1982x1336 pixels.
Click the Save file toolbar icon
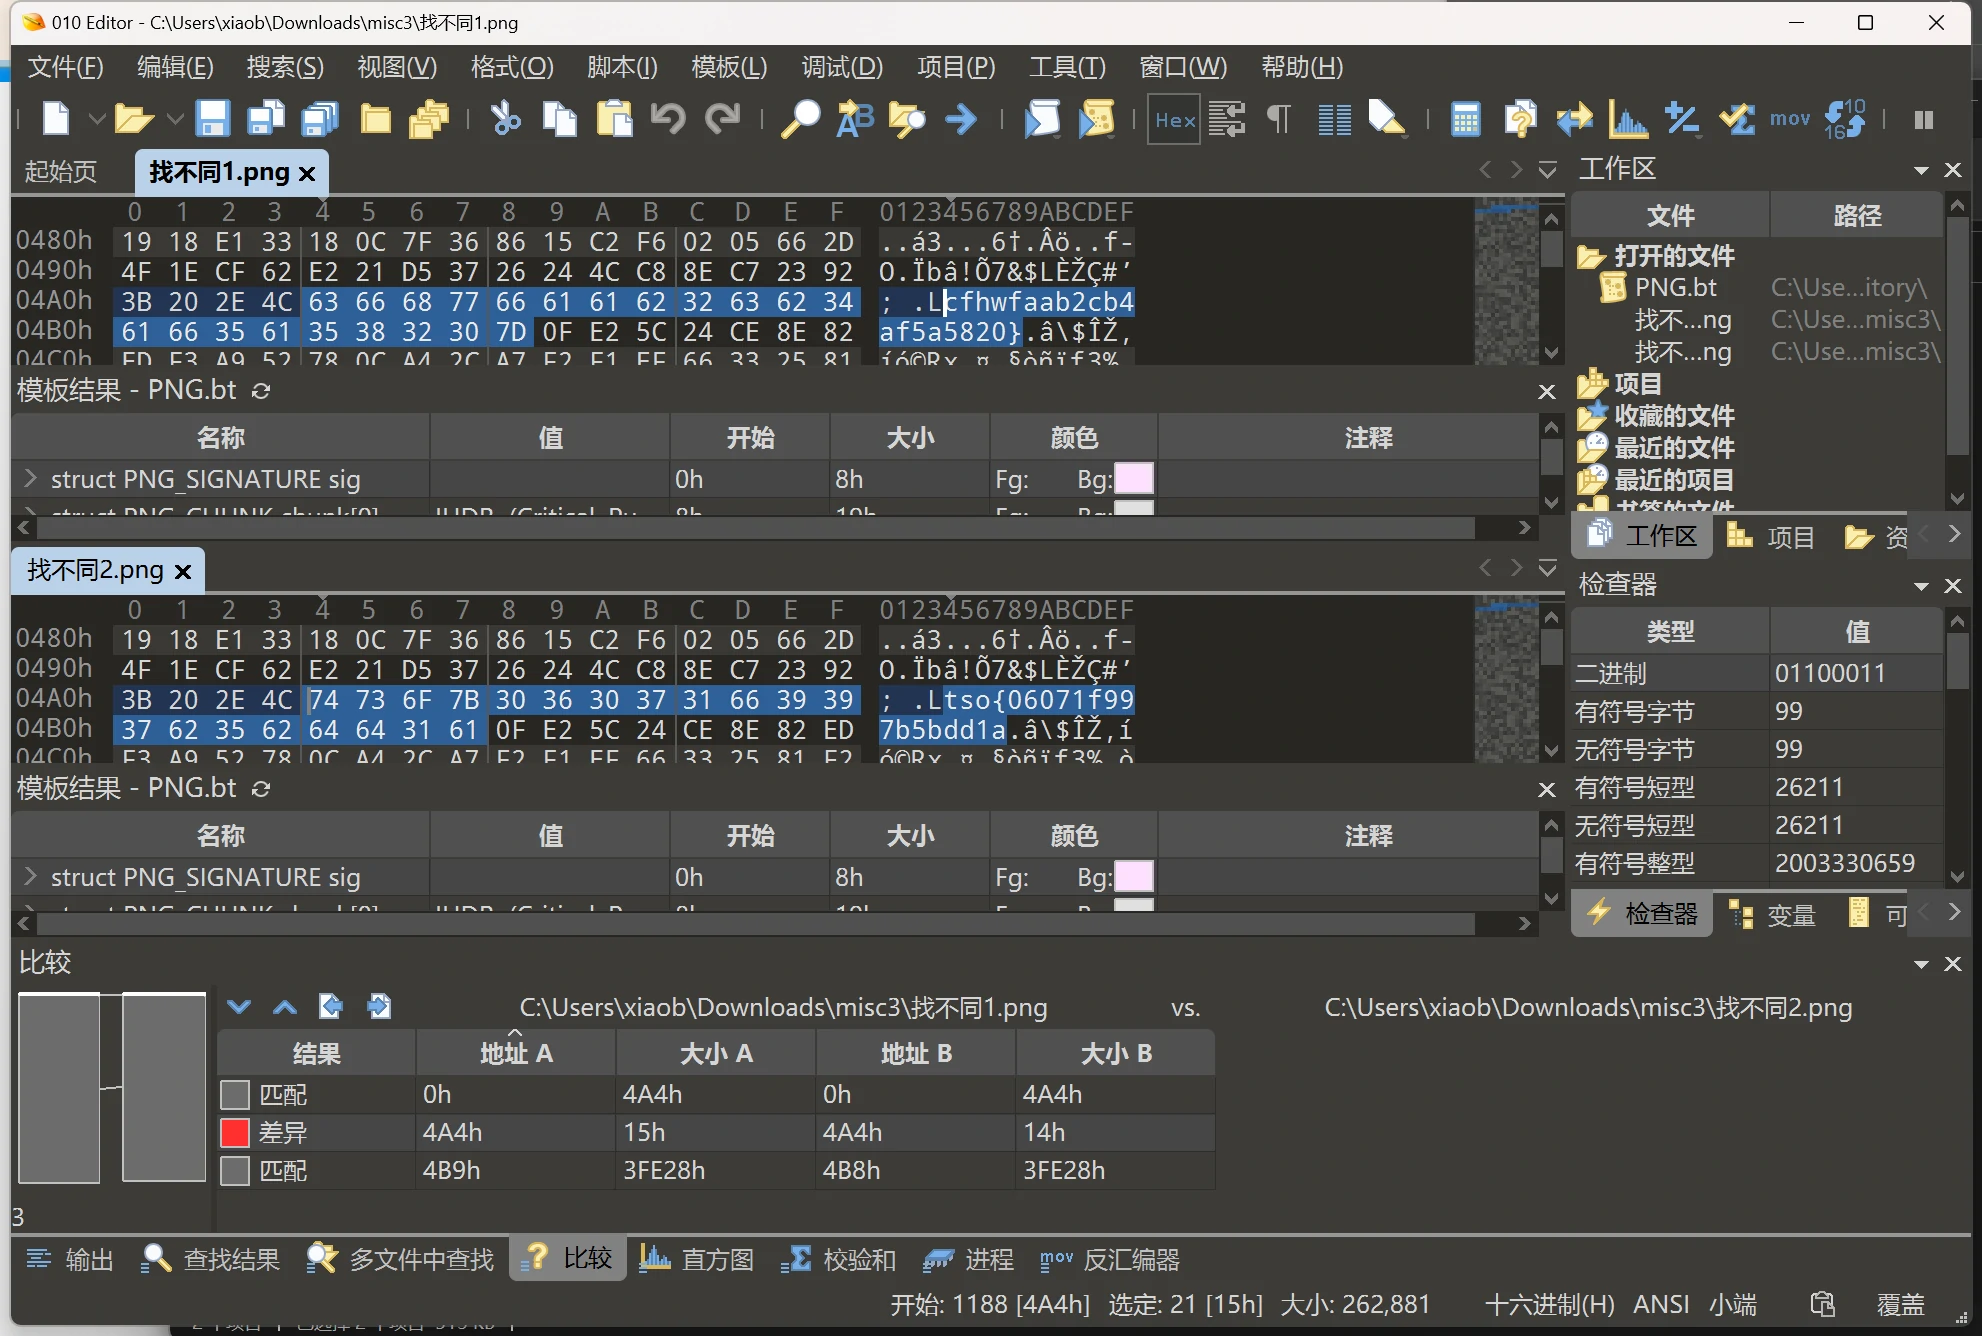coord(212,119)
